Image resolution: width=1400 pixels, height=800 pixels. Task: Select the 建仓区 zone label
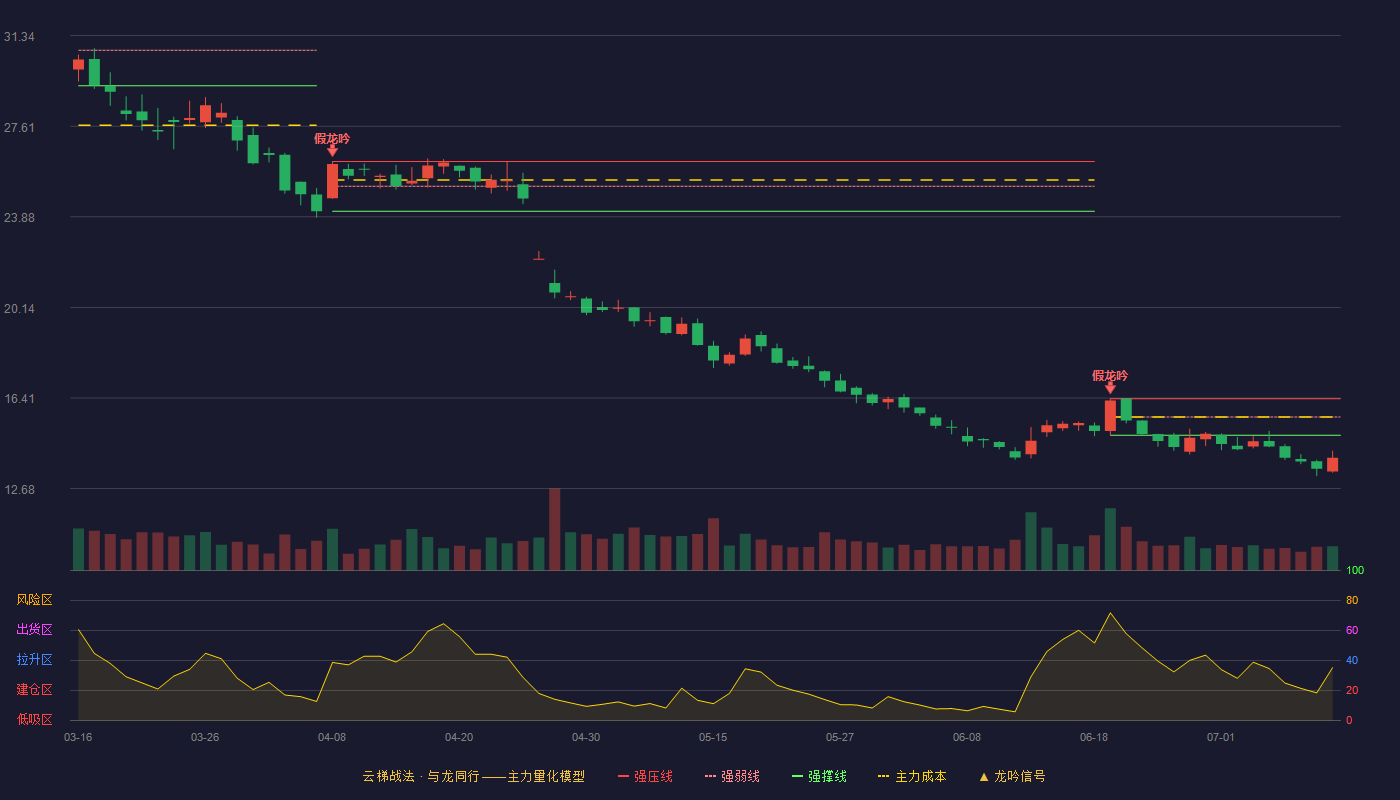pos(34,690)
